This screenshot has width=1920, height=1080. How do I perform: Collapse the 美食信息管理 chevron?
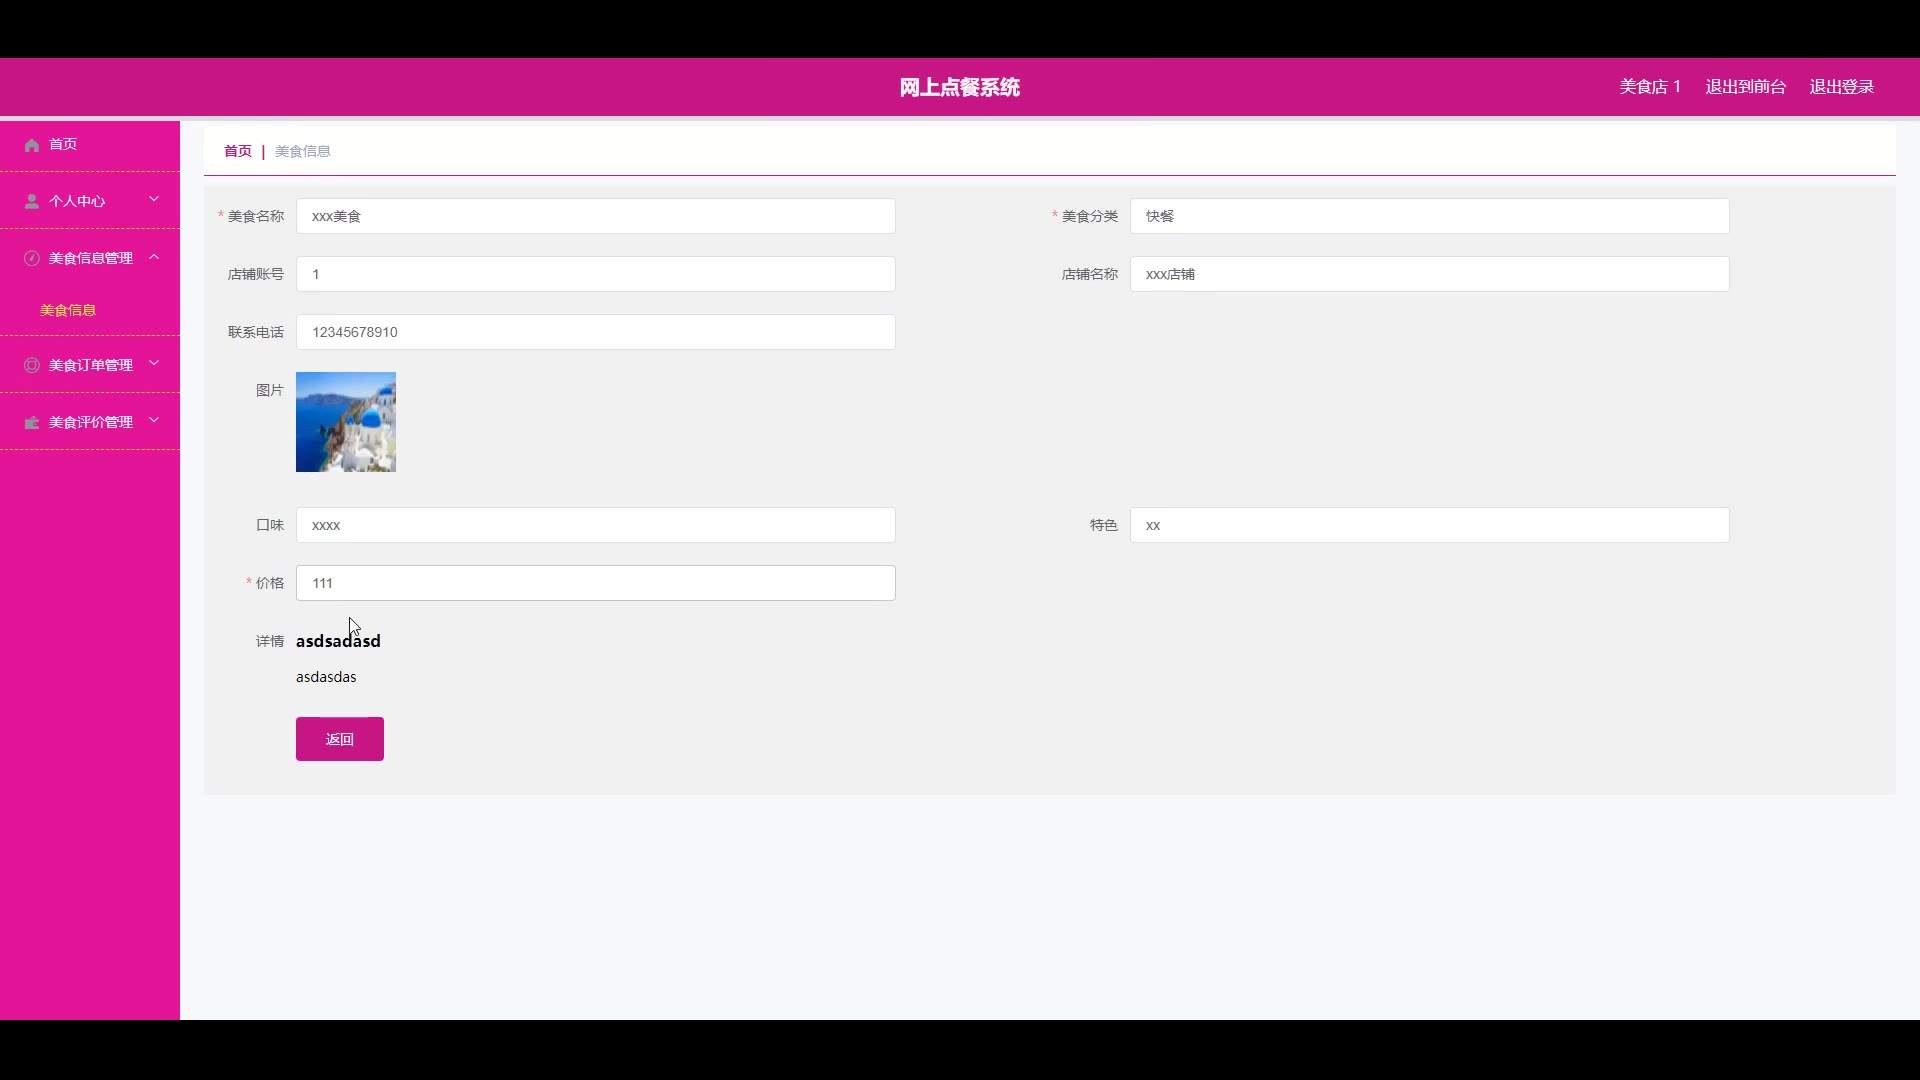(x=154, y=257)
